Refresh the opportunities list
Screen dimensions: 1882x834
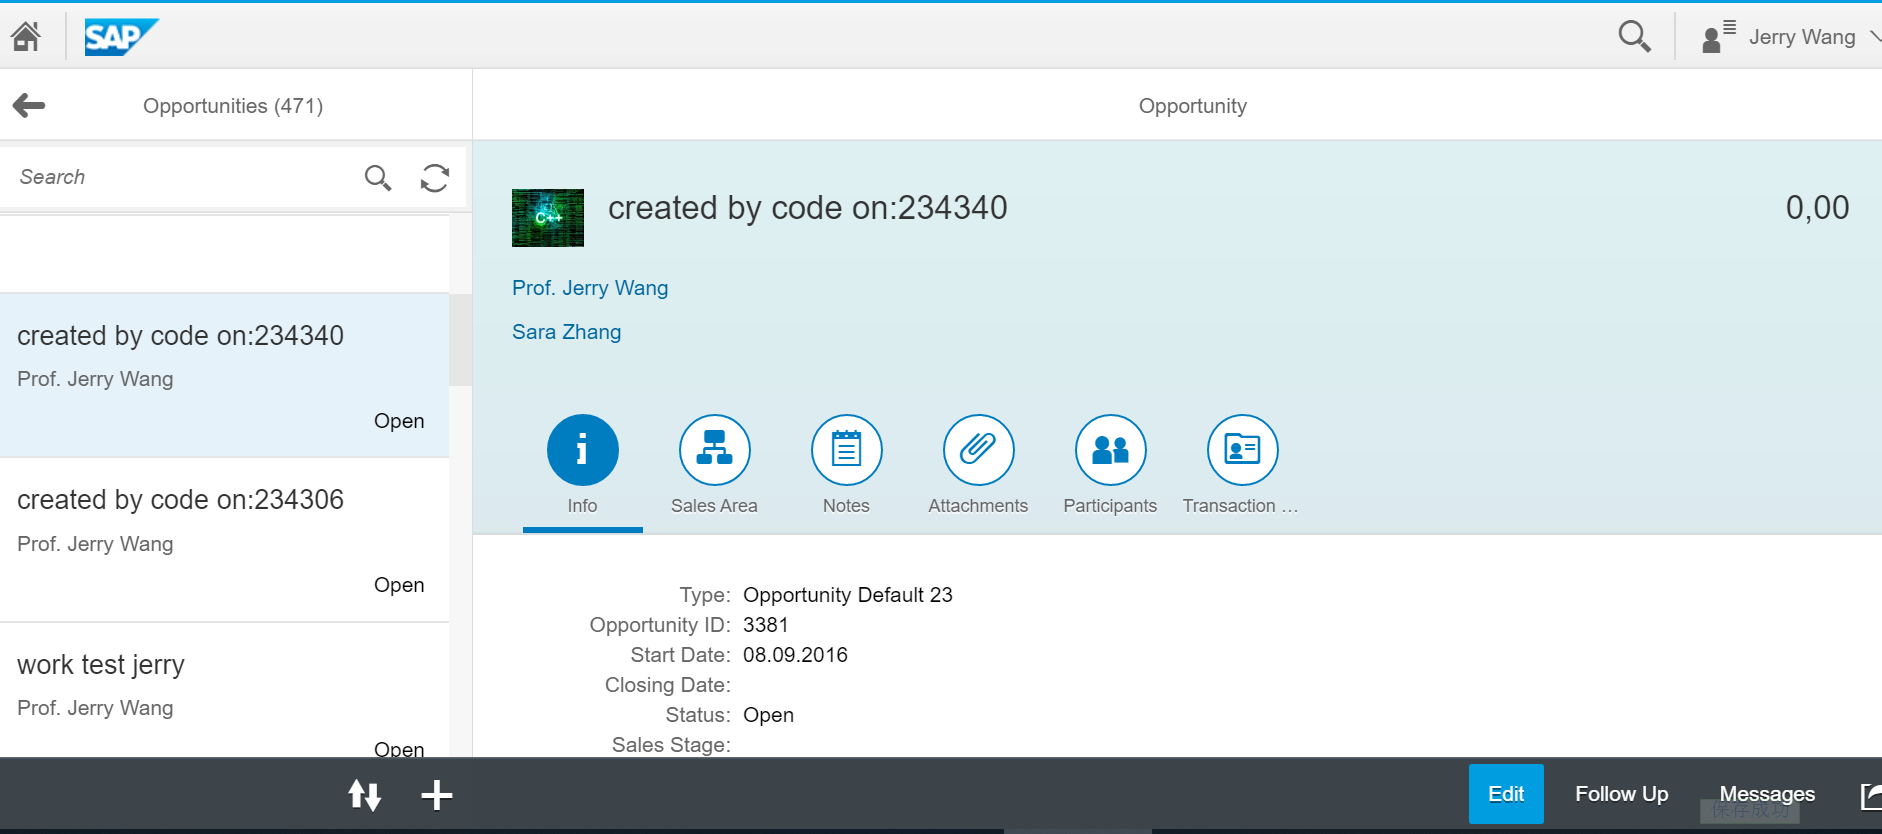point(435,177)
